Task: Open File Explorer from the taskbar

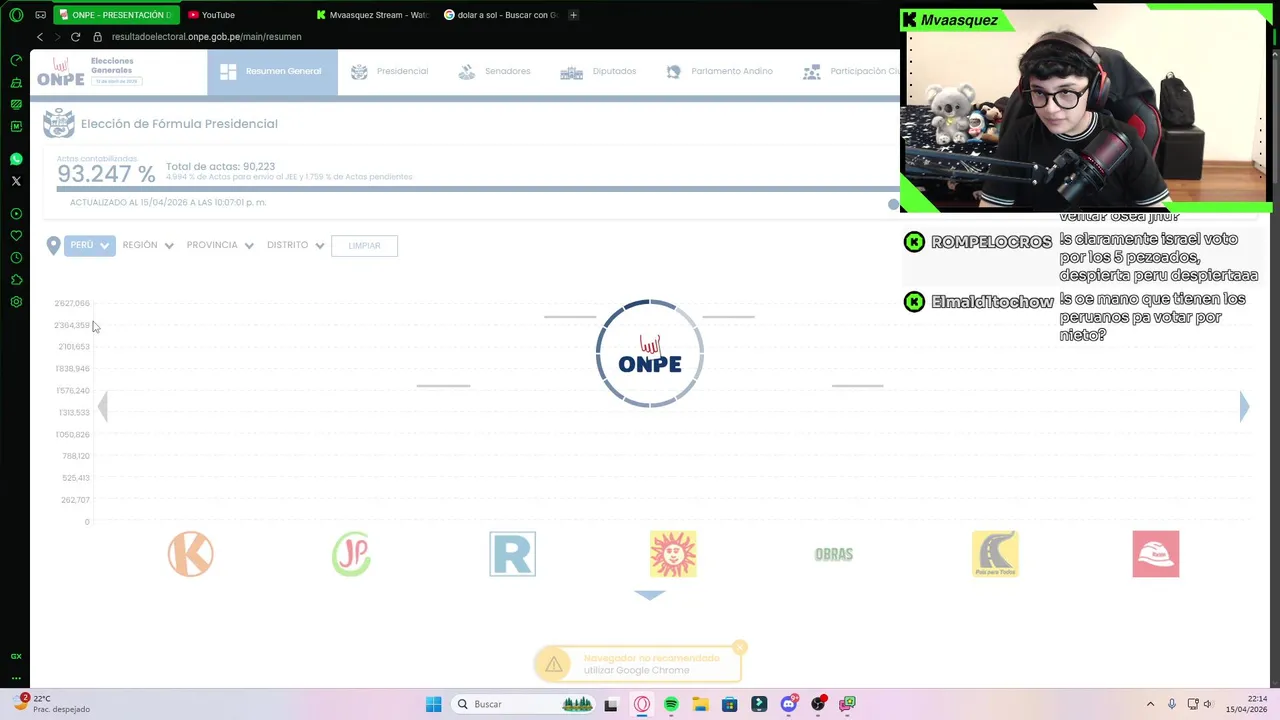Action: 700,704
